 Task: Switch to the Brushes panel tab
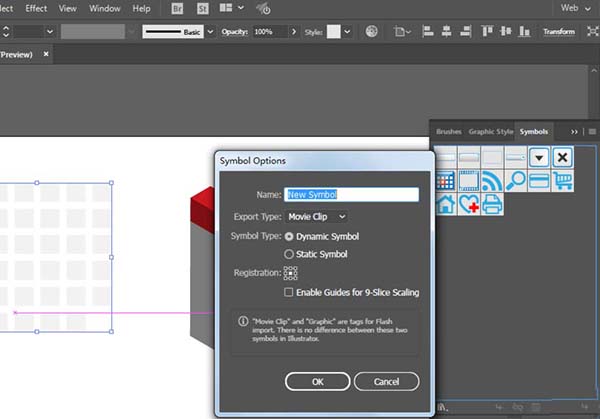[x=449, y=131]
